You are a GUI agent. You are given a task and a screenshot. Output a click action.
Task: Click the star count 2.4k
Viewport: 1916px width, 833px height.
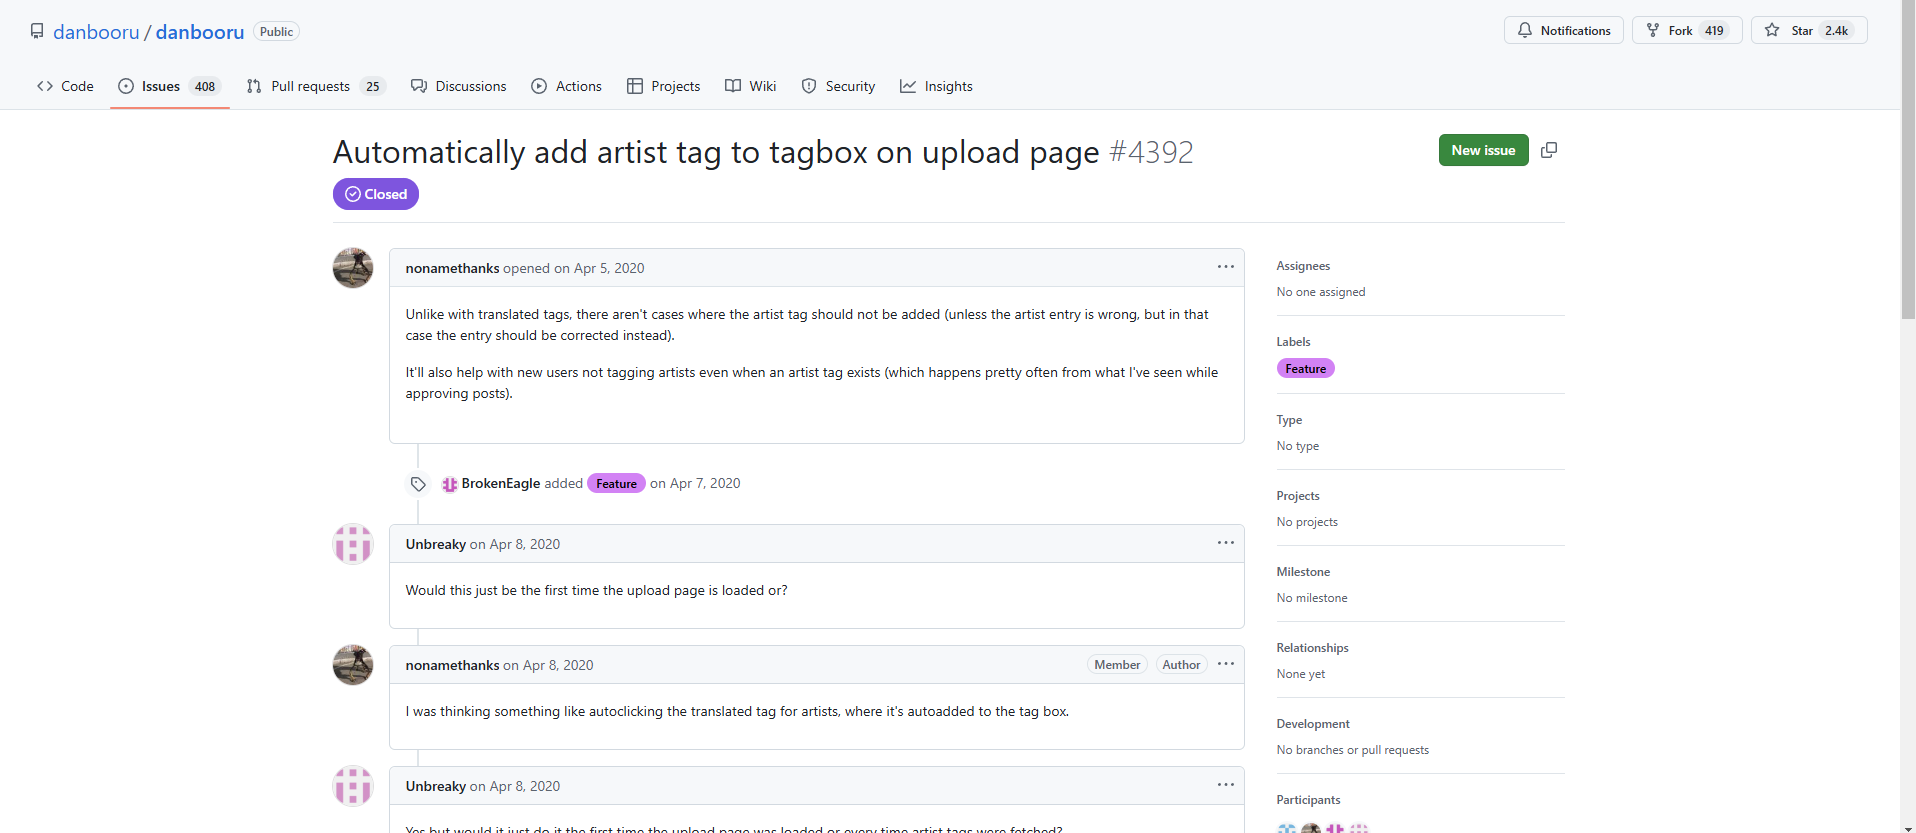point(1836,30)
